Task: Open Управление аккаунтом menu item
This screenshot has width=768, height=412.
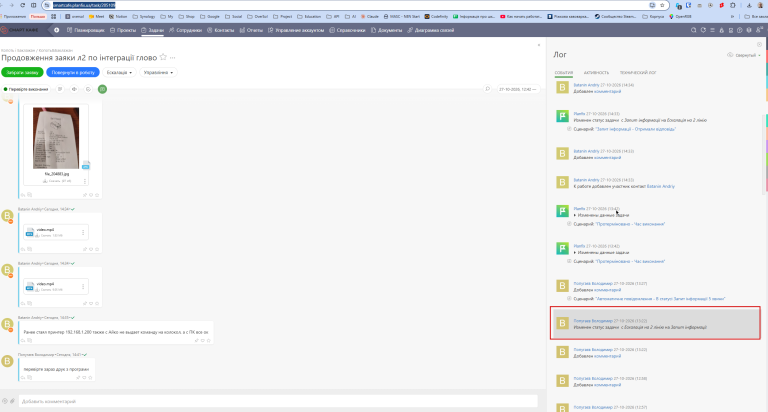Action: point(296,30)
